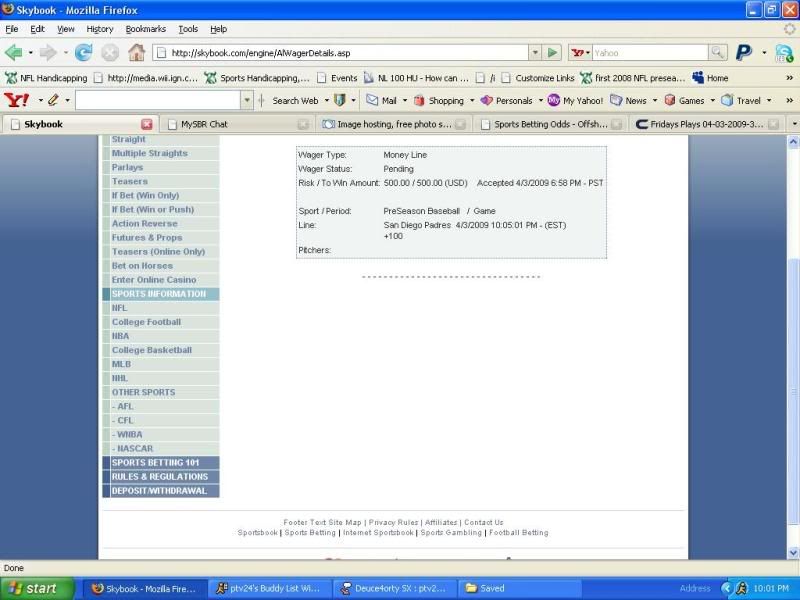Open Yahoo Games cube icon
This screenshot has height=600, width=800.
pyautogui.click(x=670, y=100)
